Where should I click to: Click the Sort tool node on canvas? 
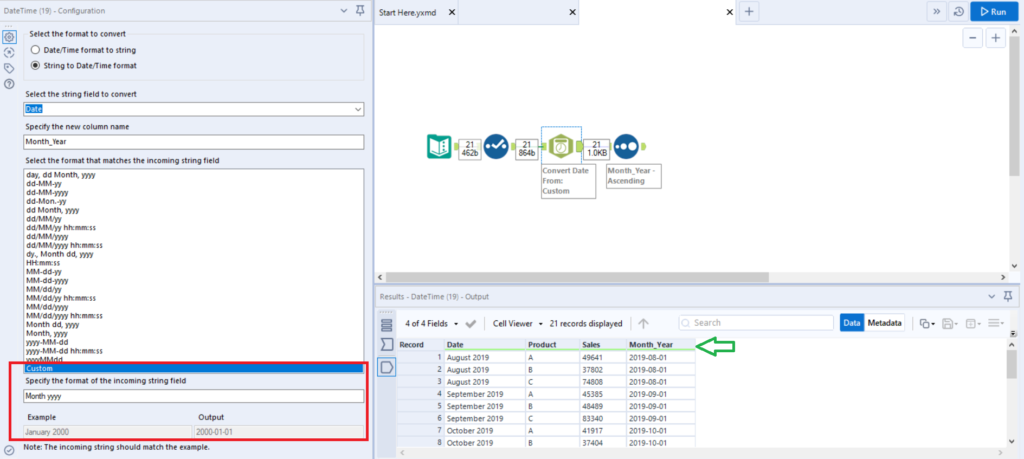[x=628, y=147]
